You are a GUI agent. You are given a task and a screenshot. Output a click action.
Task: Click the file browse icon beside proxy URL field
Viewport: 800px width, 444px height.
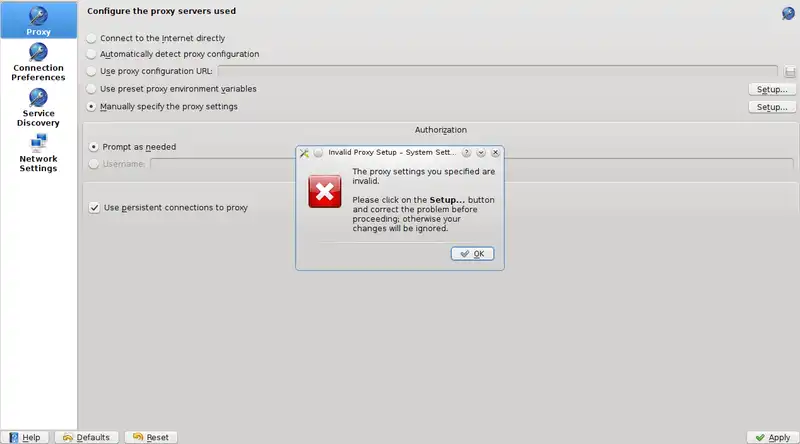click(790, 71)
